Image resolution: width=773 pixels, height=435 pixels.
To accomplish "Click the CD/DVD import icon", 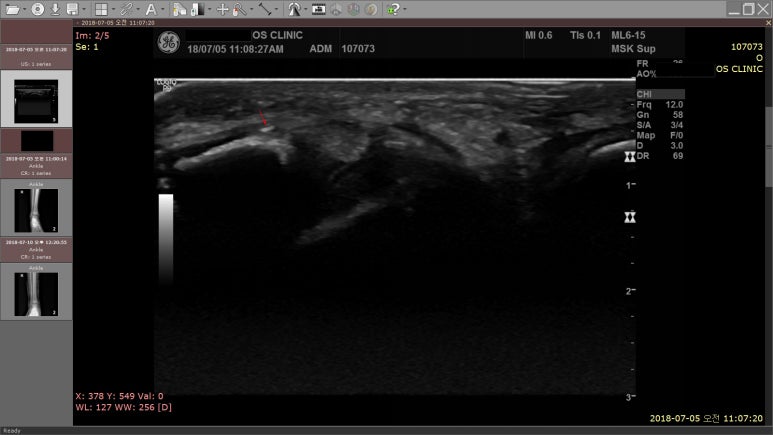I will 37,9.
